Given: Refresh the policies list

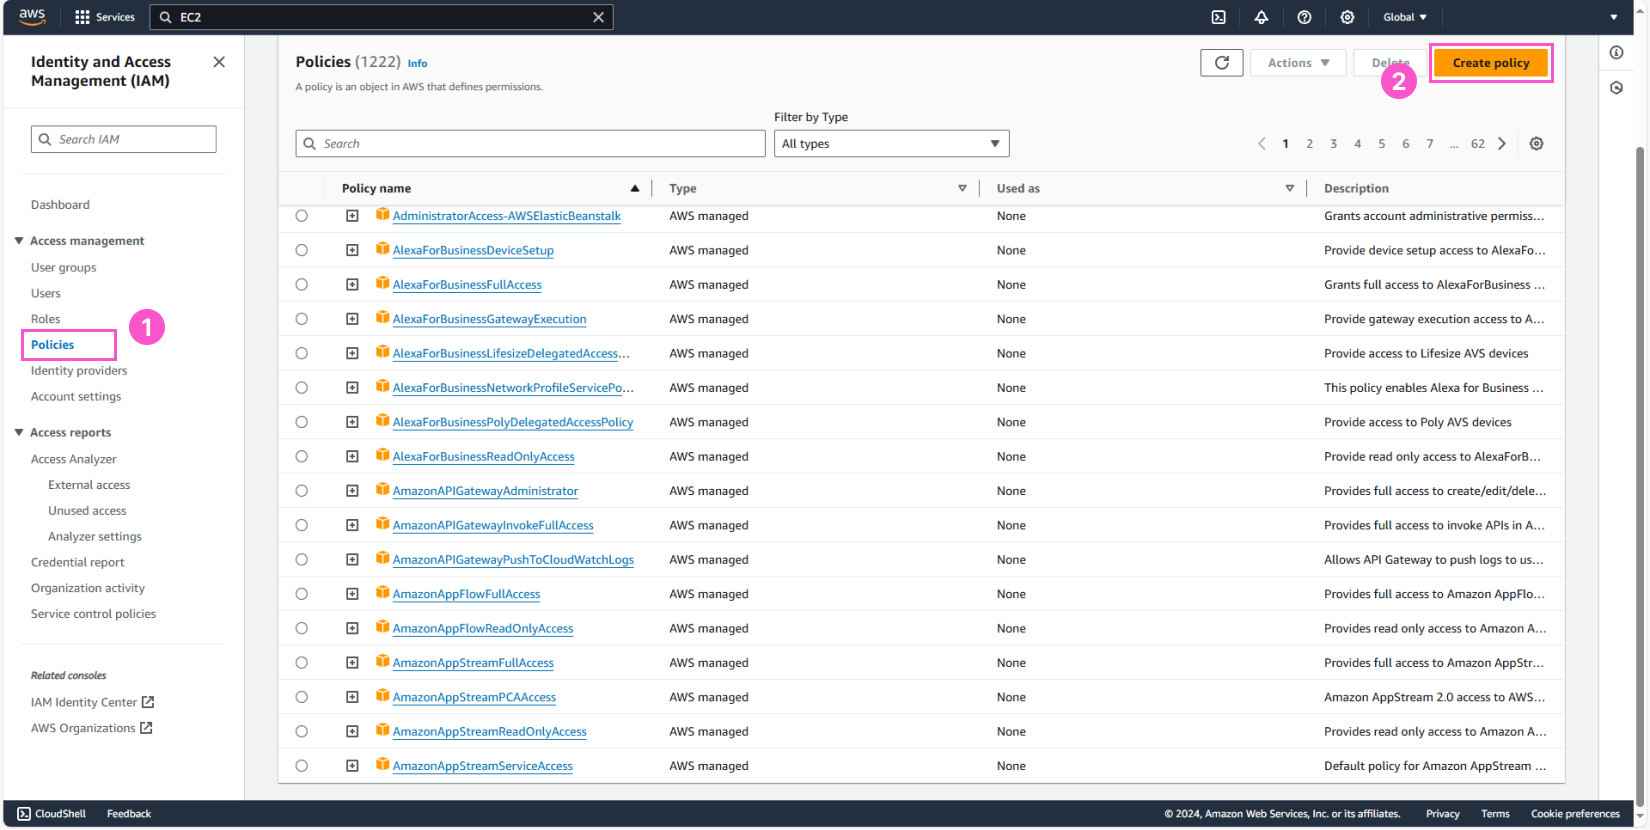Looking at the screenshot, I should pyautogui.click(x=1222, y=63).
